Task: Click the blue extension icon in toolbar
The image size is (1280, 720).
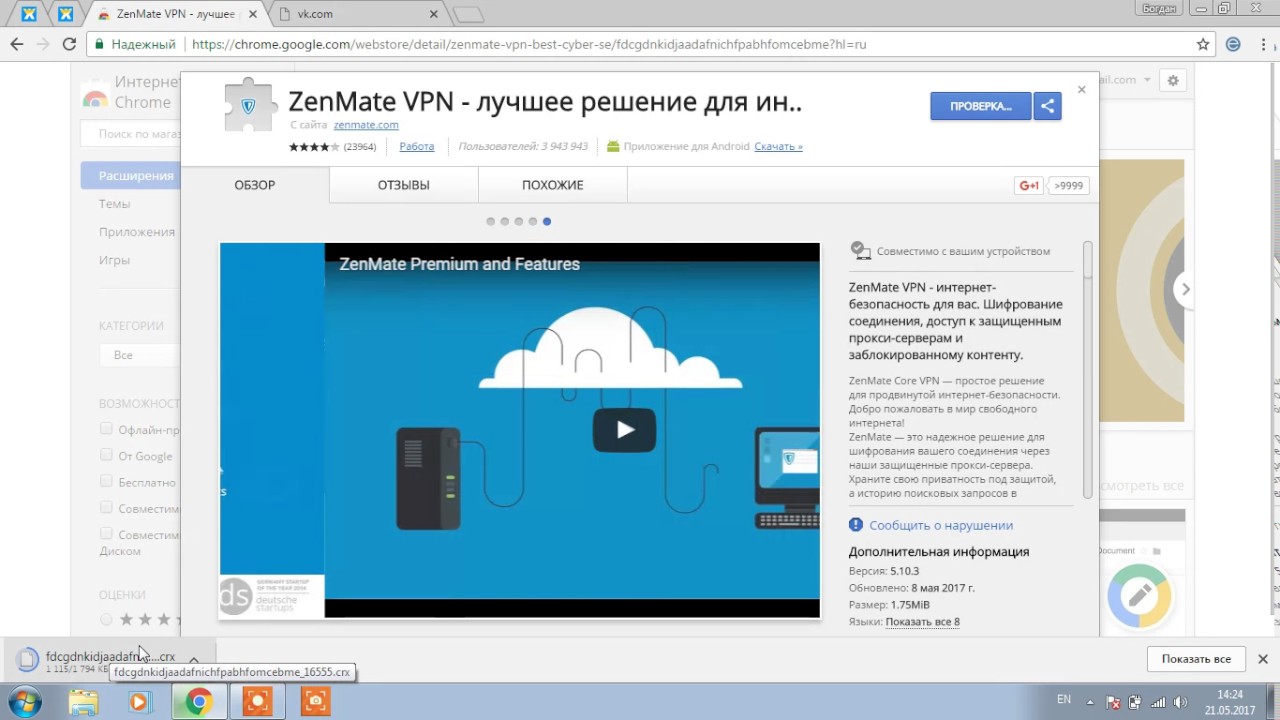Action: click(x=1233, y=44)
